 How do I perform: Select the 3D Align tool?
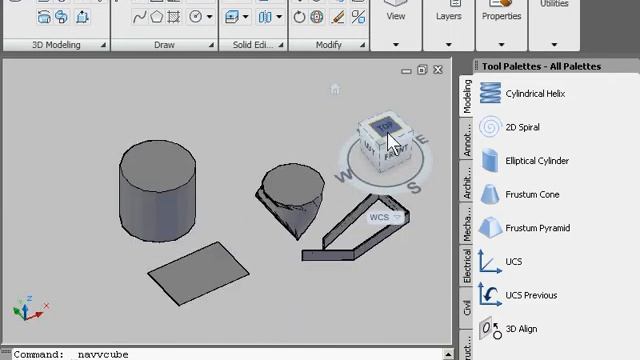[509, 329]
